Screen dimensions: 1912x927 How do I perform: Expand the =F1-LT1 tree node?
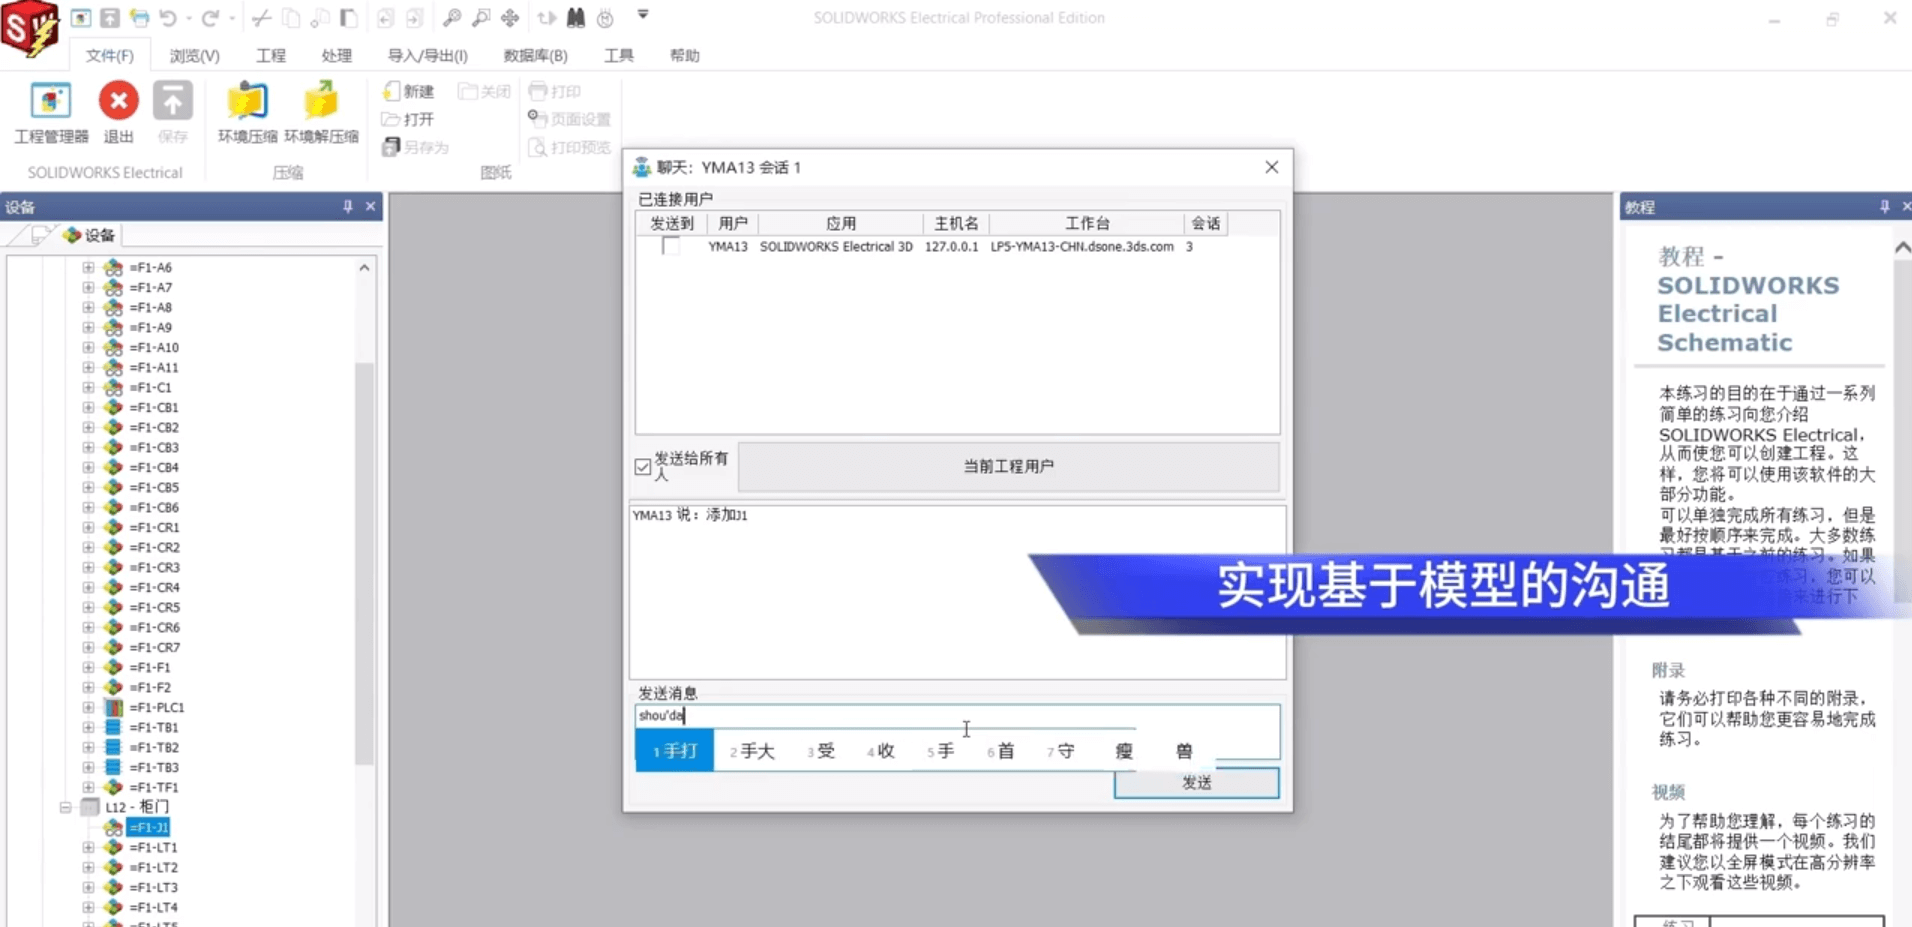88,847
